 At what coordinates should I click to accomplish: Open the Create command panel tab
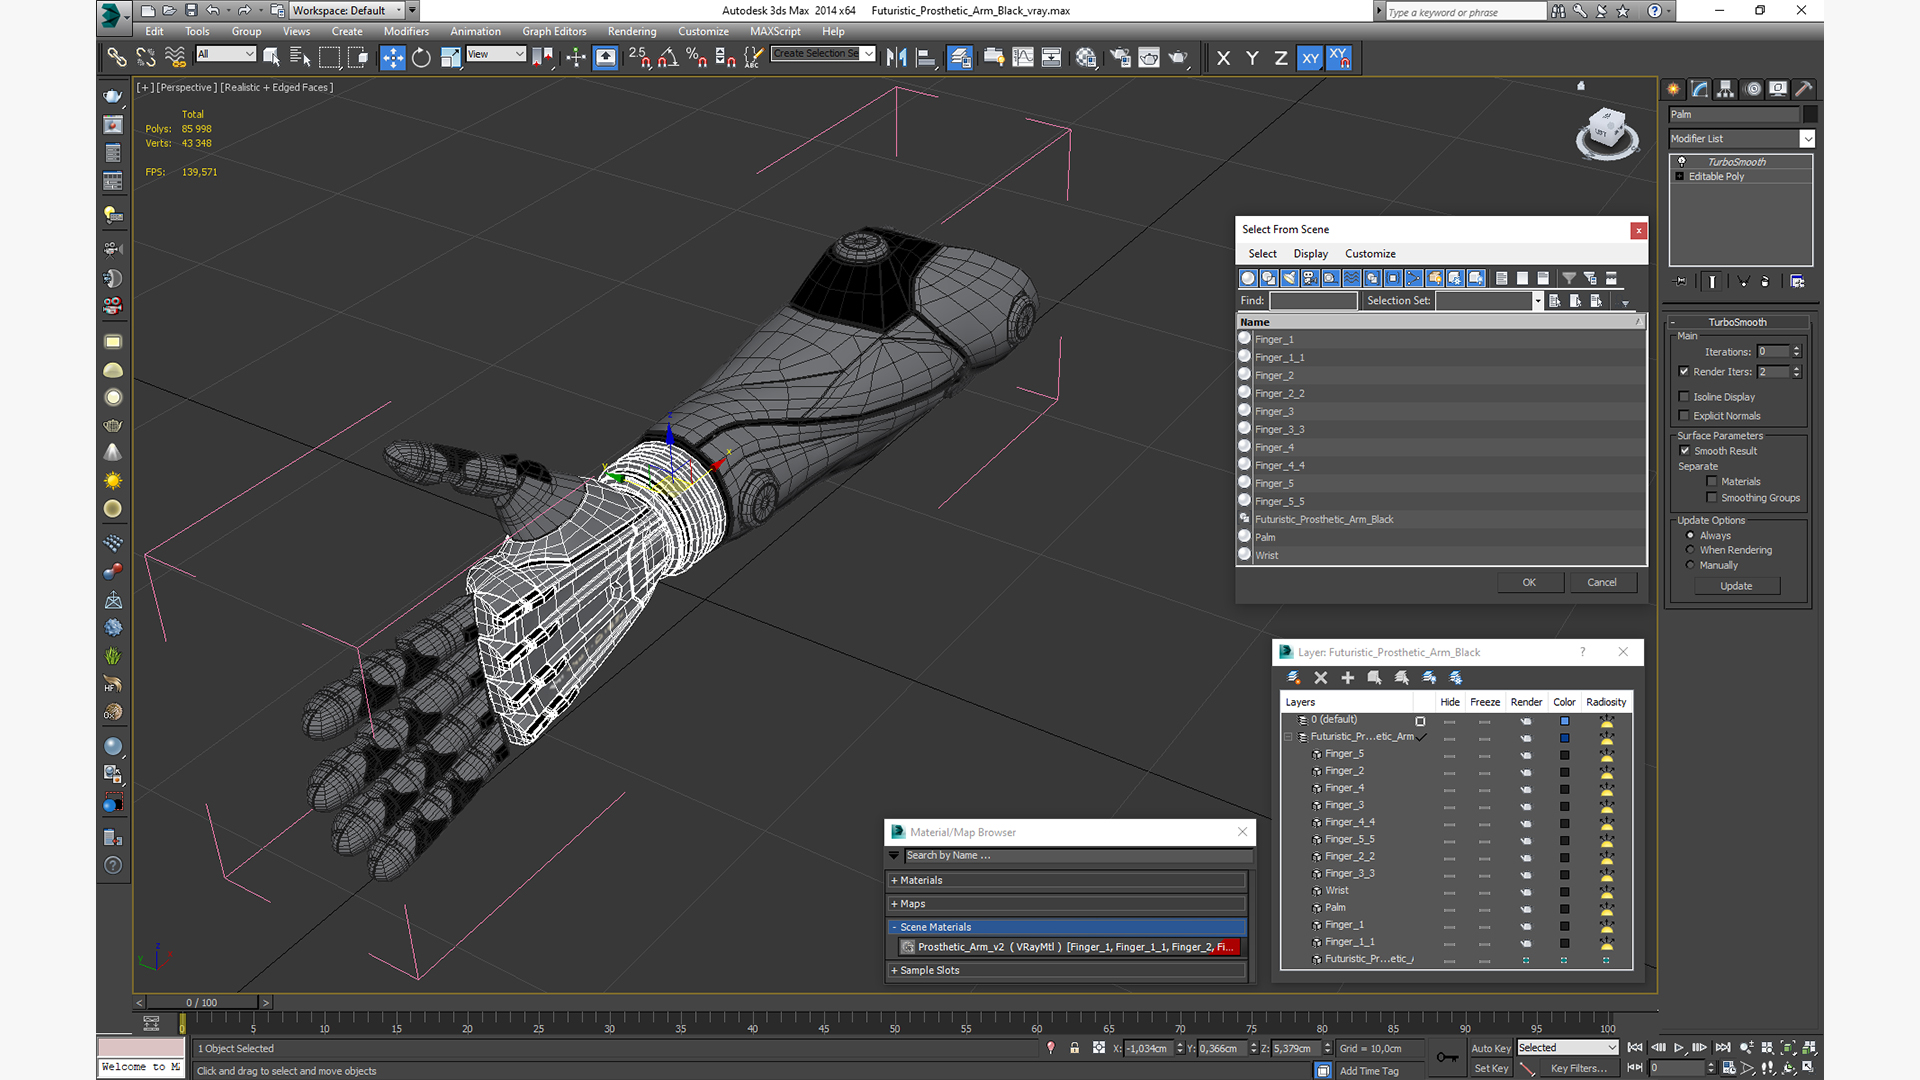click(1673, 89)
